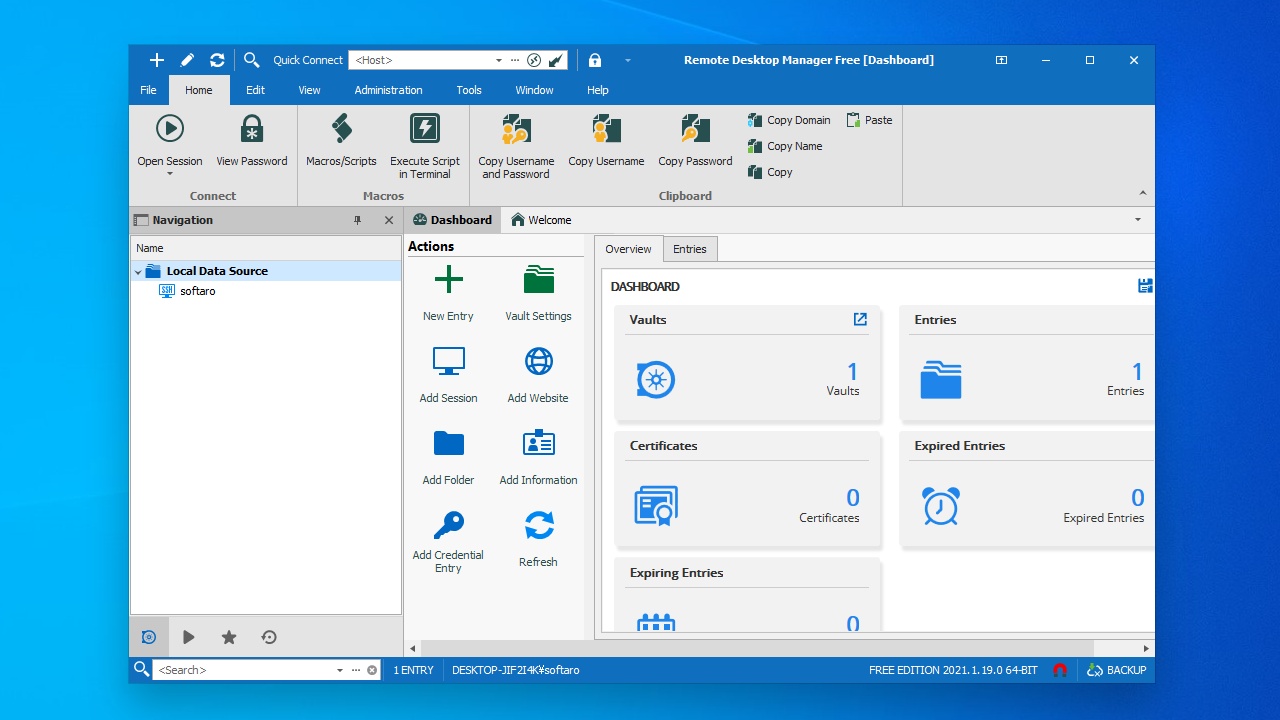Click Copy Domain in Clipboard group
Image resolution: width=1280 pixels, height=720 pixels.
tap(789, 120)
